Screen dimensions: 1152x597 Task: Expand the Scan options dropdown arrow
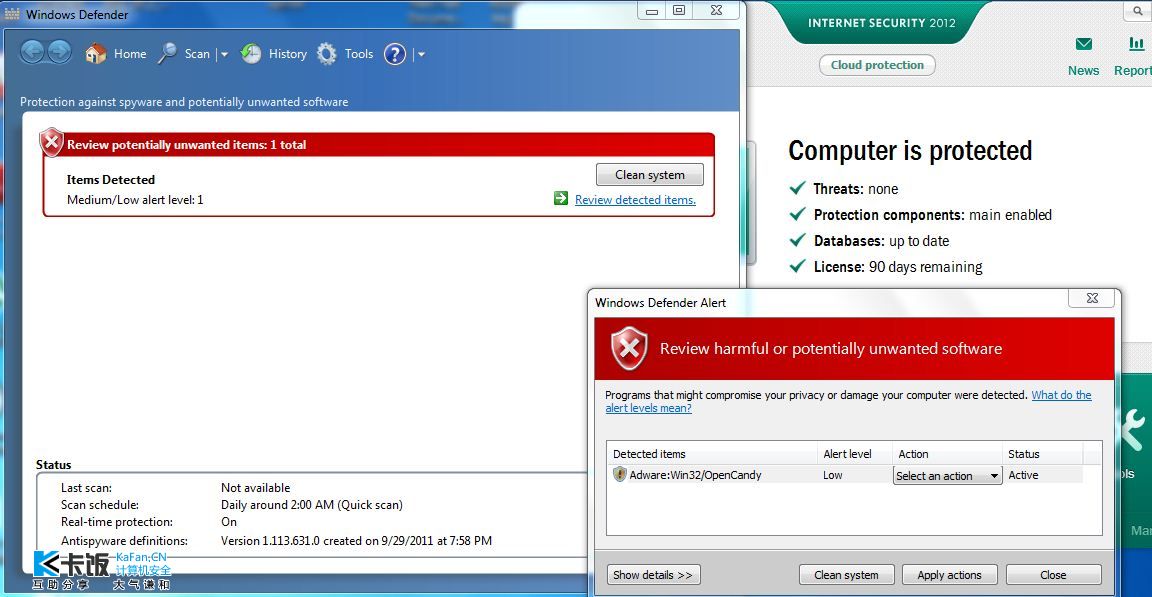coord(224,54)
